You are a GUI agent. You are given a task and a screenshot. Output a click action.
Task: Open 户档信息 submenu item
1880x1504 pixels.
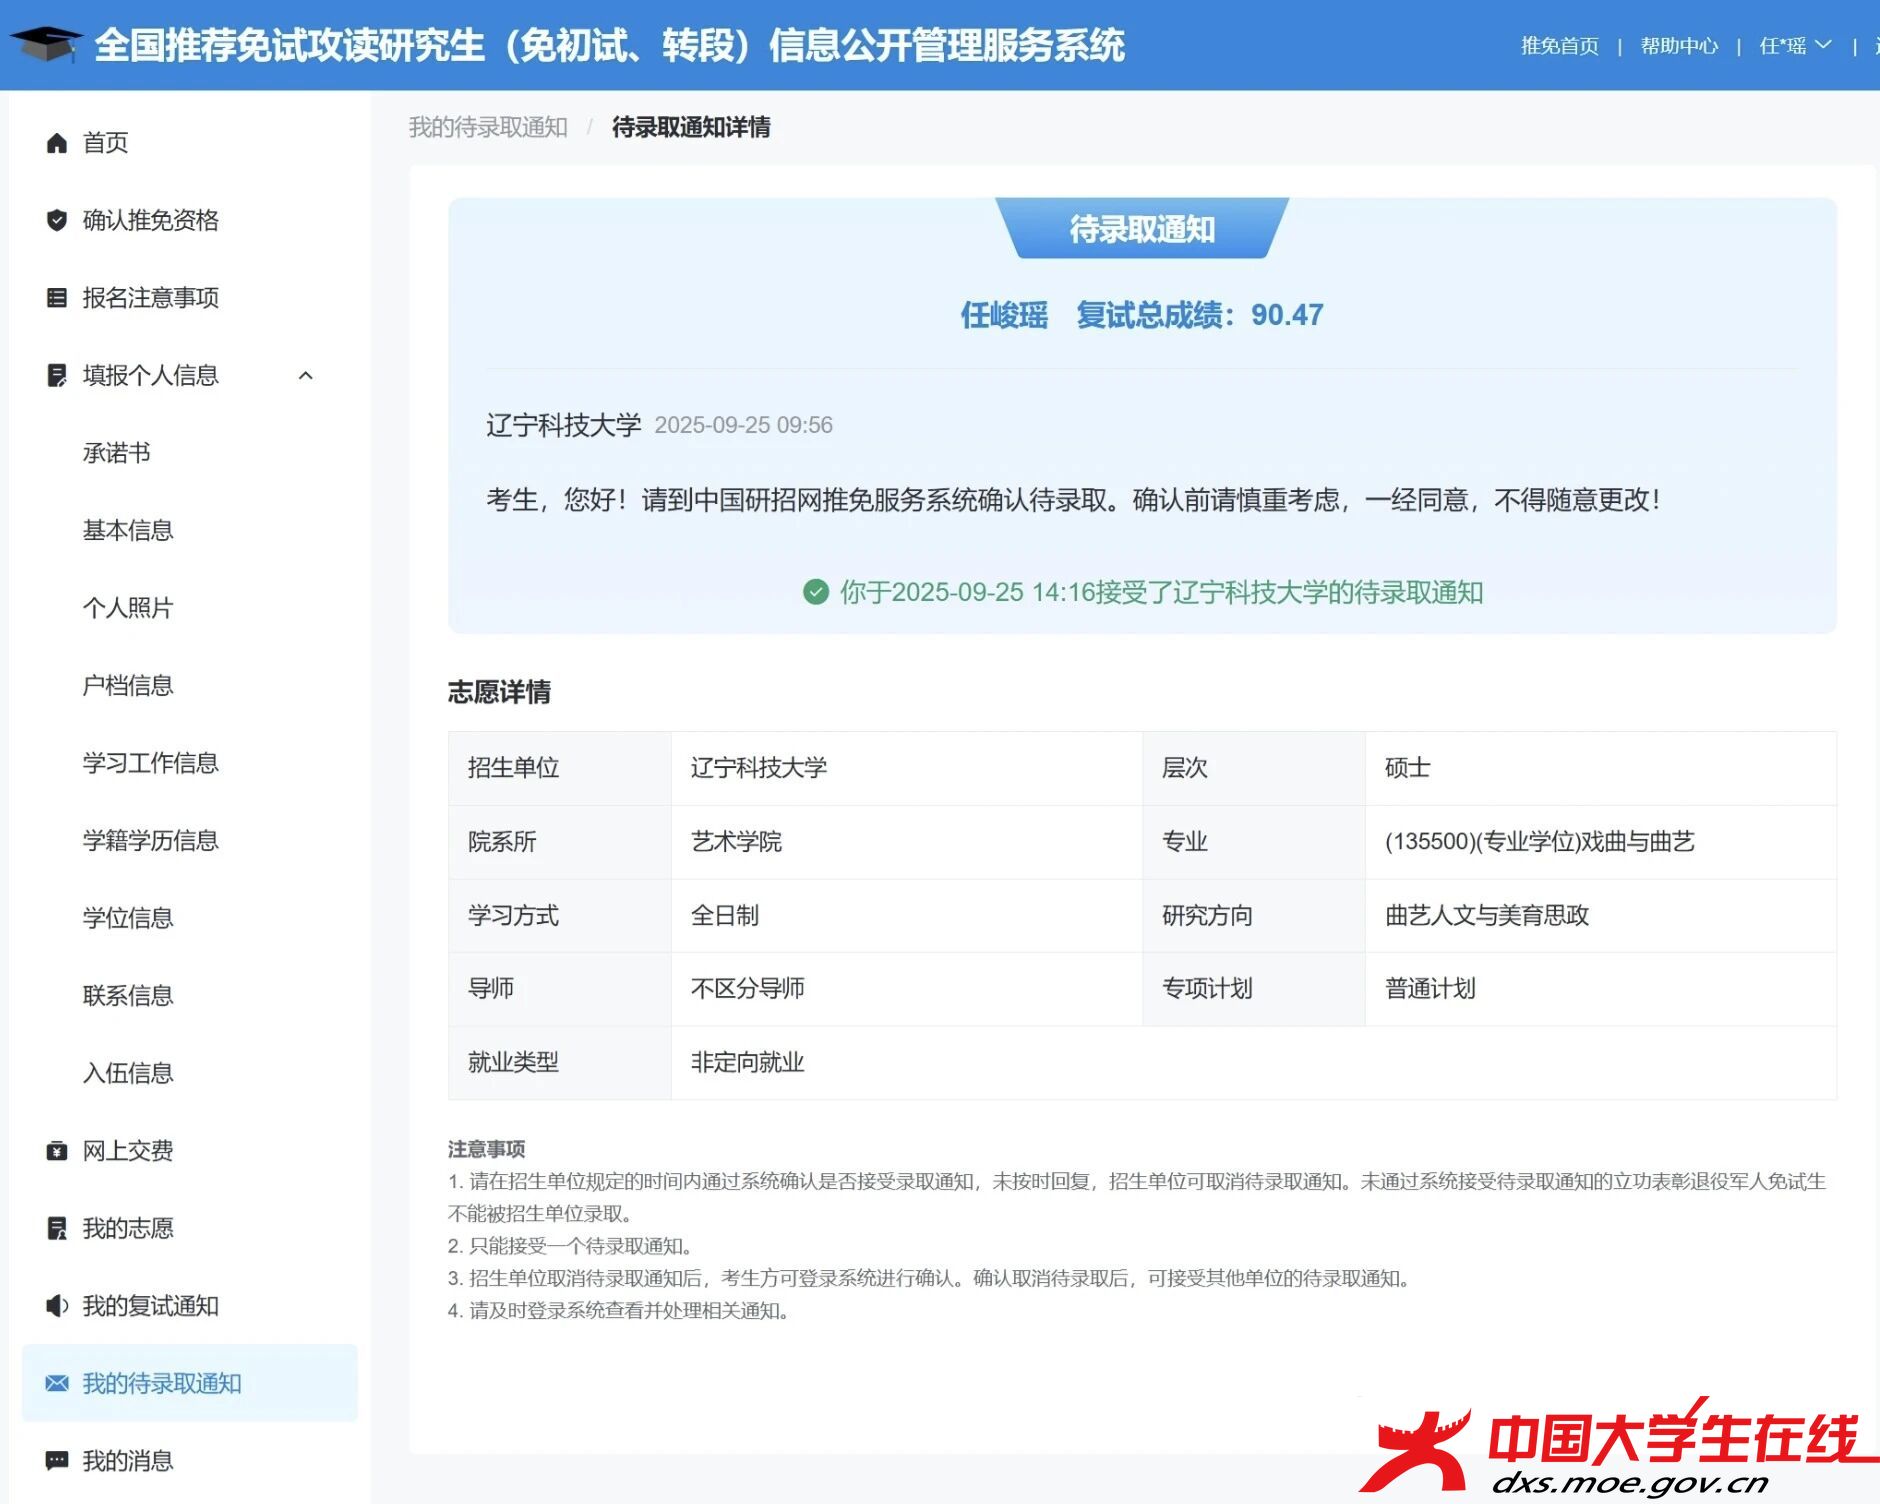[x=128, y=685]
